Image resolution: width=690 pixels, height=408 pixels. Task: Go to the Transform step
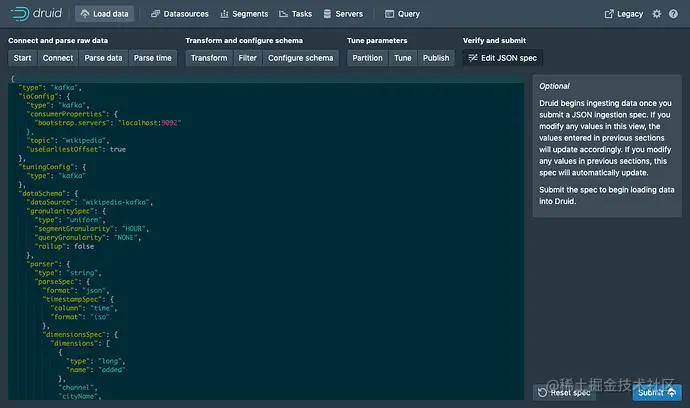pyautogui.click(x=209, y=58)
